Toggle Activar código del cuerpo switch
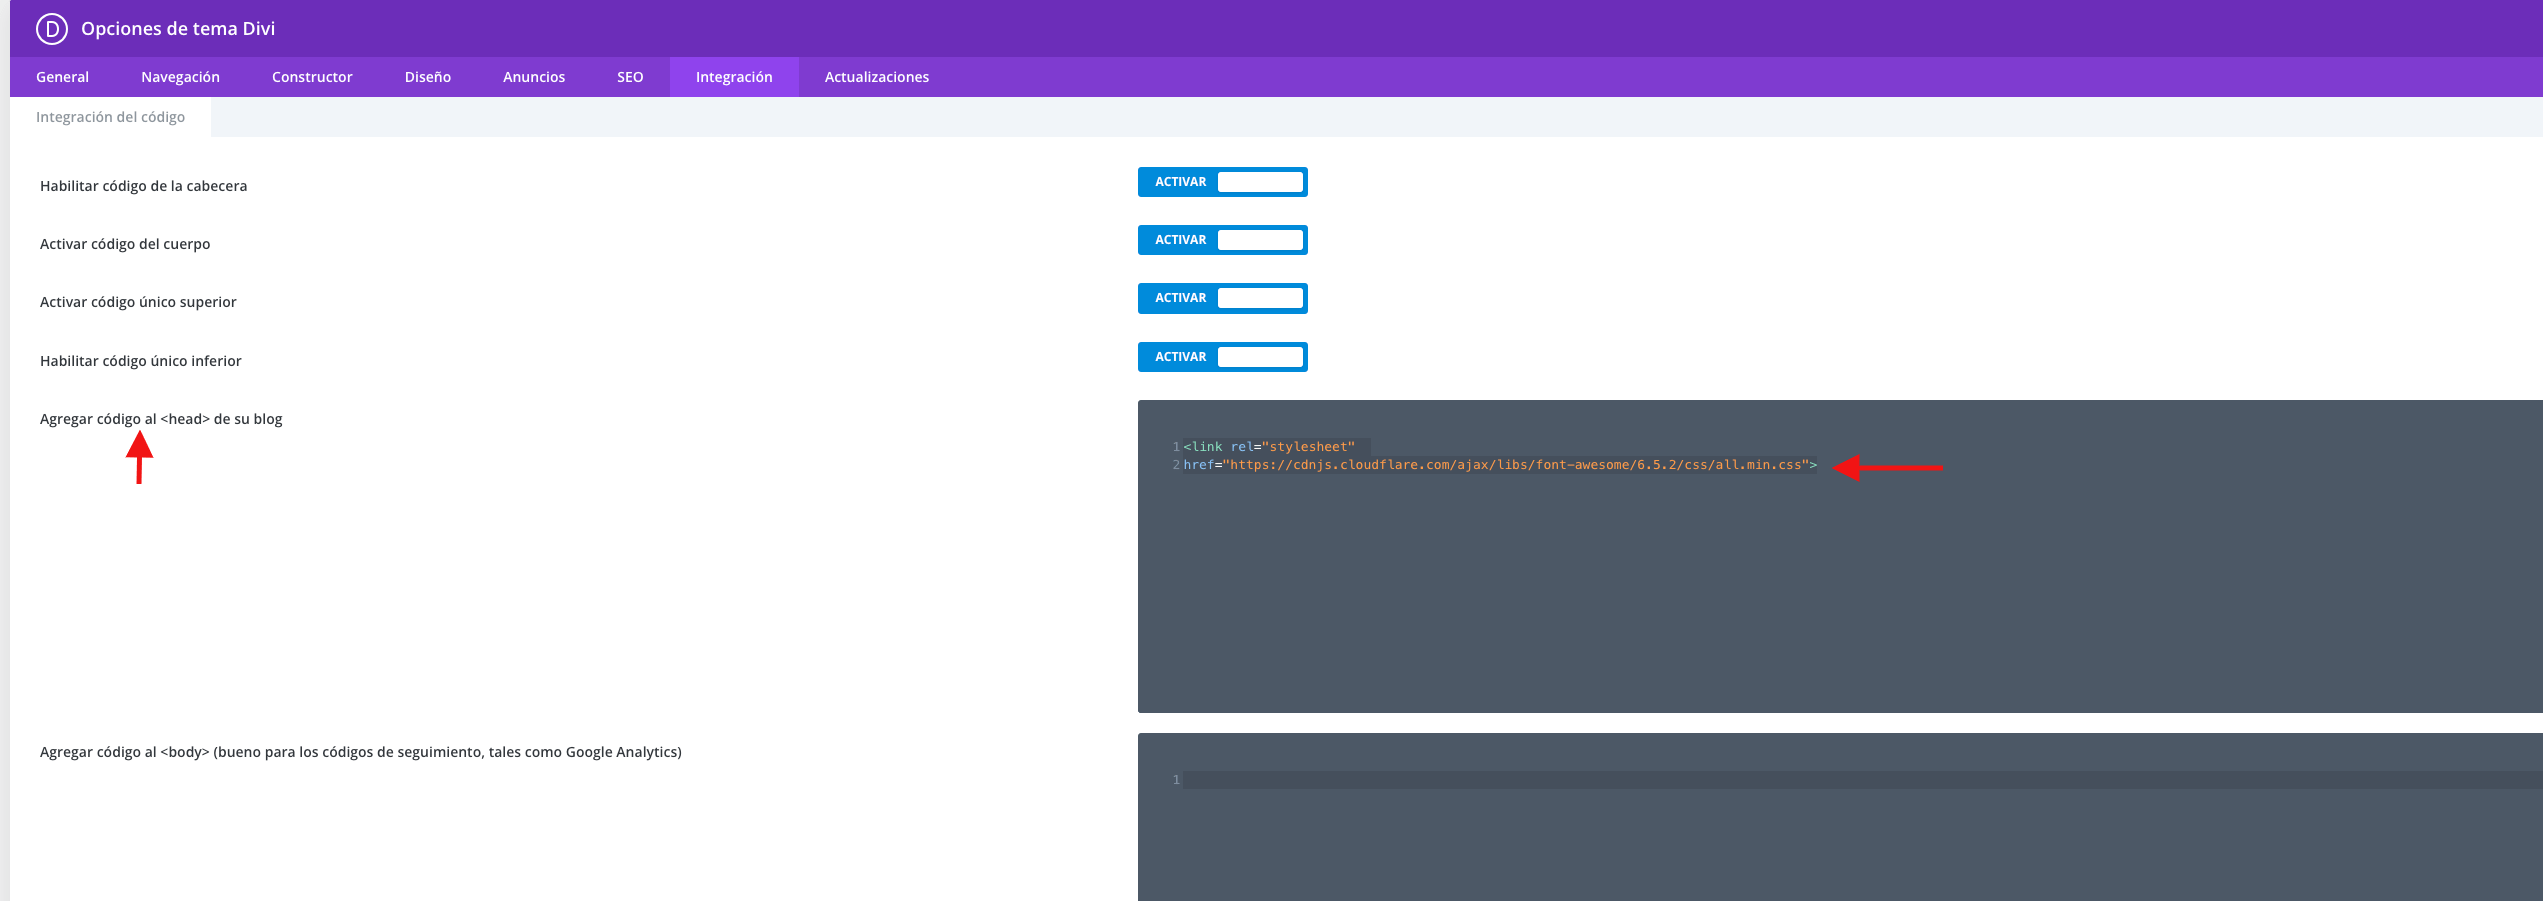This screenshot has width=2543, height=901. (1222, 240)
